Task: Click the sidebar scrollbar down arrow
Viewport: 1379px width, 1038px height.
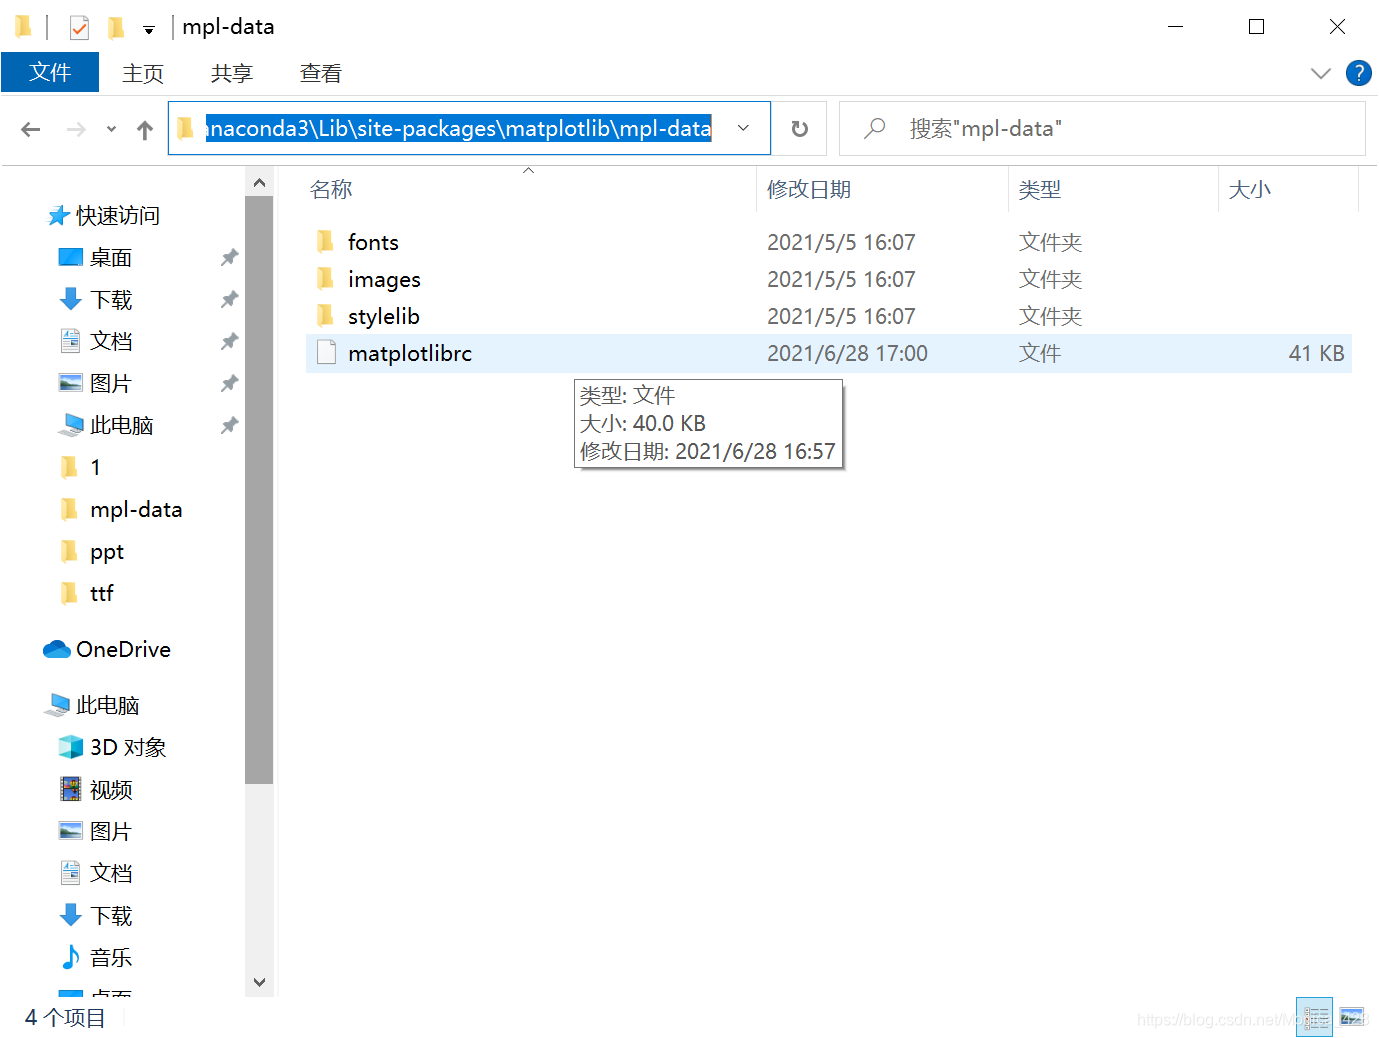Action: point(259,982)
